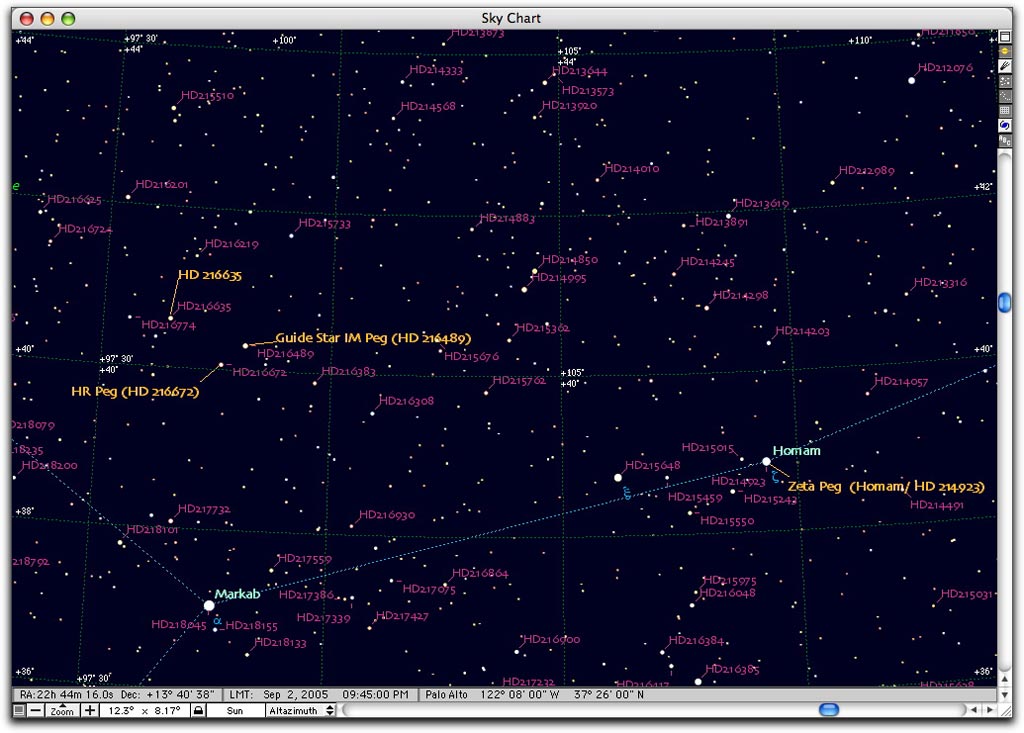This screenshot has width=1024, height=733.
Task: Select star label HD214995
Action: pyautogui.click(x=560, y=278)
